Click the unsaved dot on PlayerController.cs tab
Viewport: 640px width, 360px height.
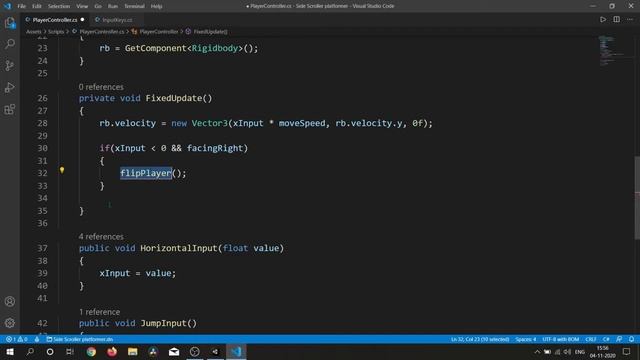82,20
